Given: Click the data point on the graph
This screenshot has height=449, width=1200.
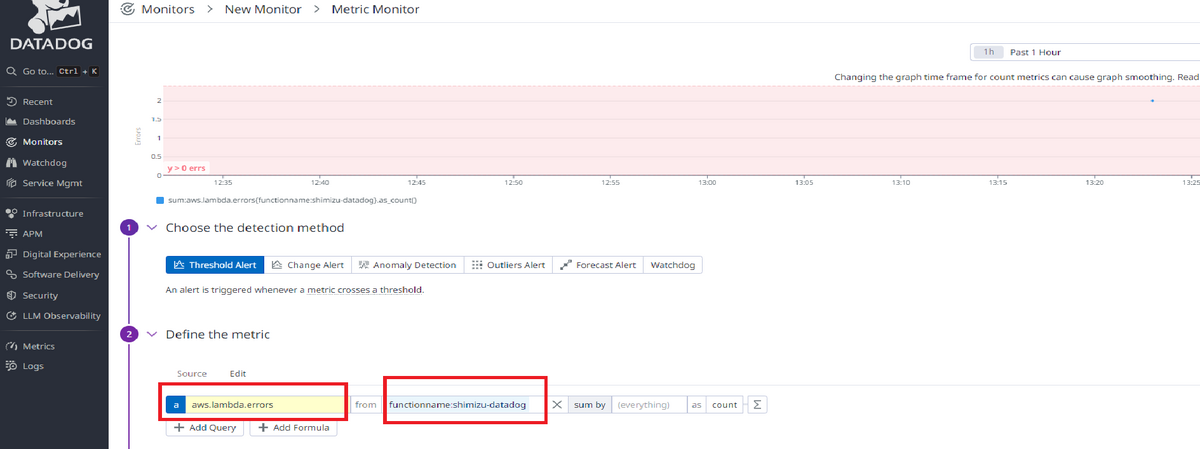Looking at the screenshot, I should pos(1152,101).
